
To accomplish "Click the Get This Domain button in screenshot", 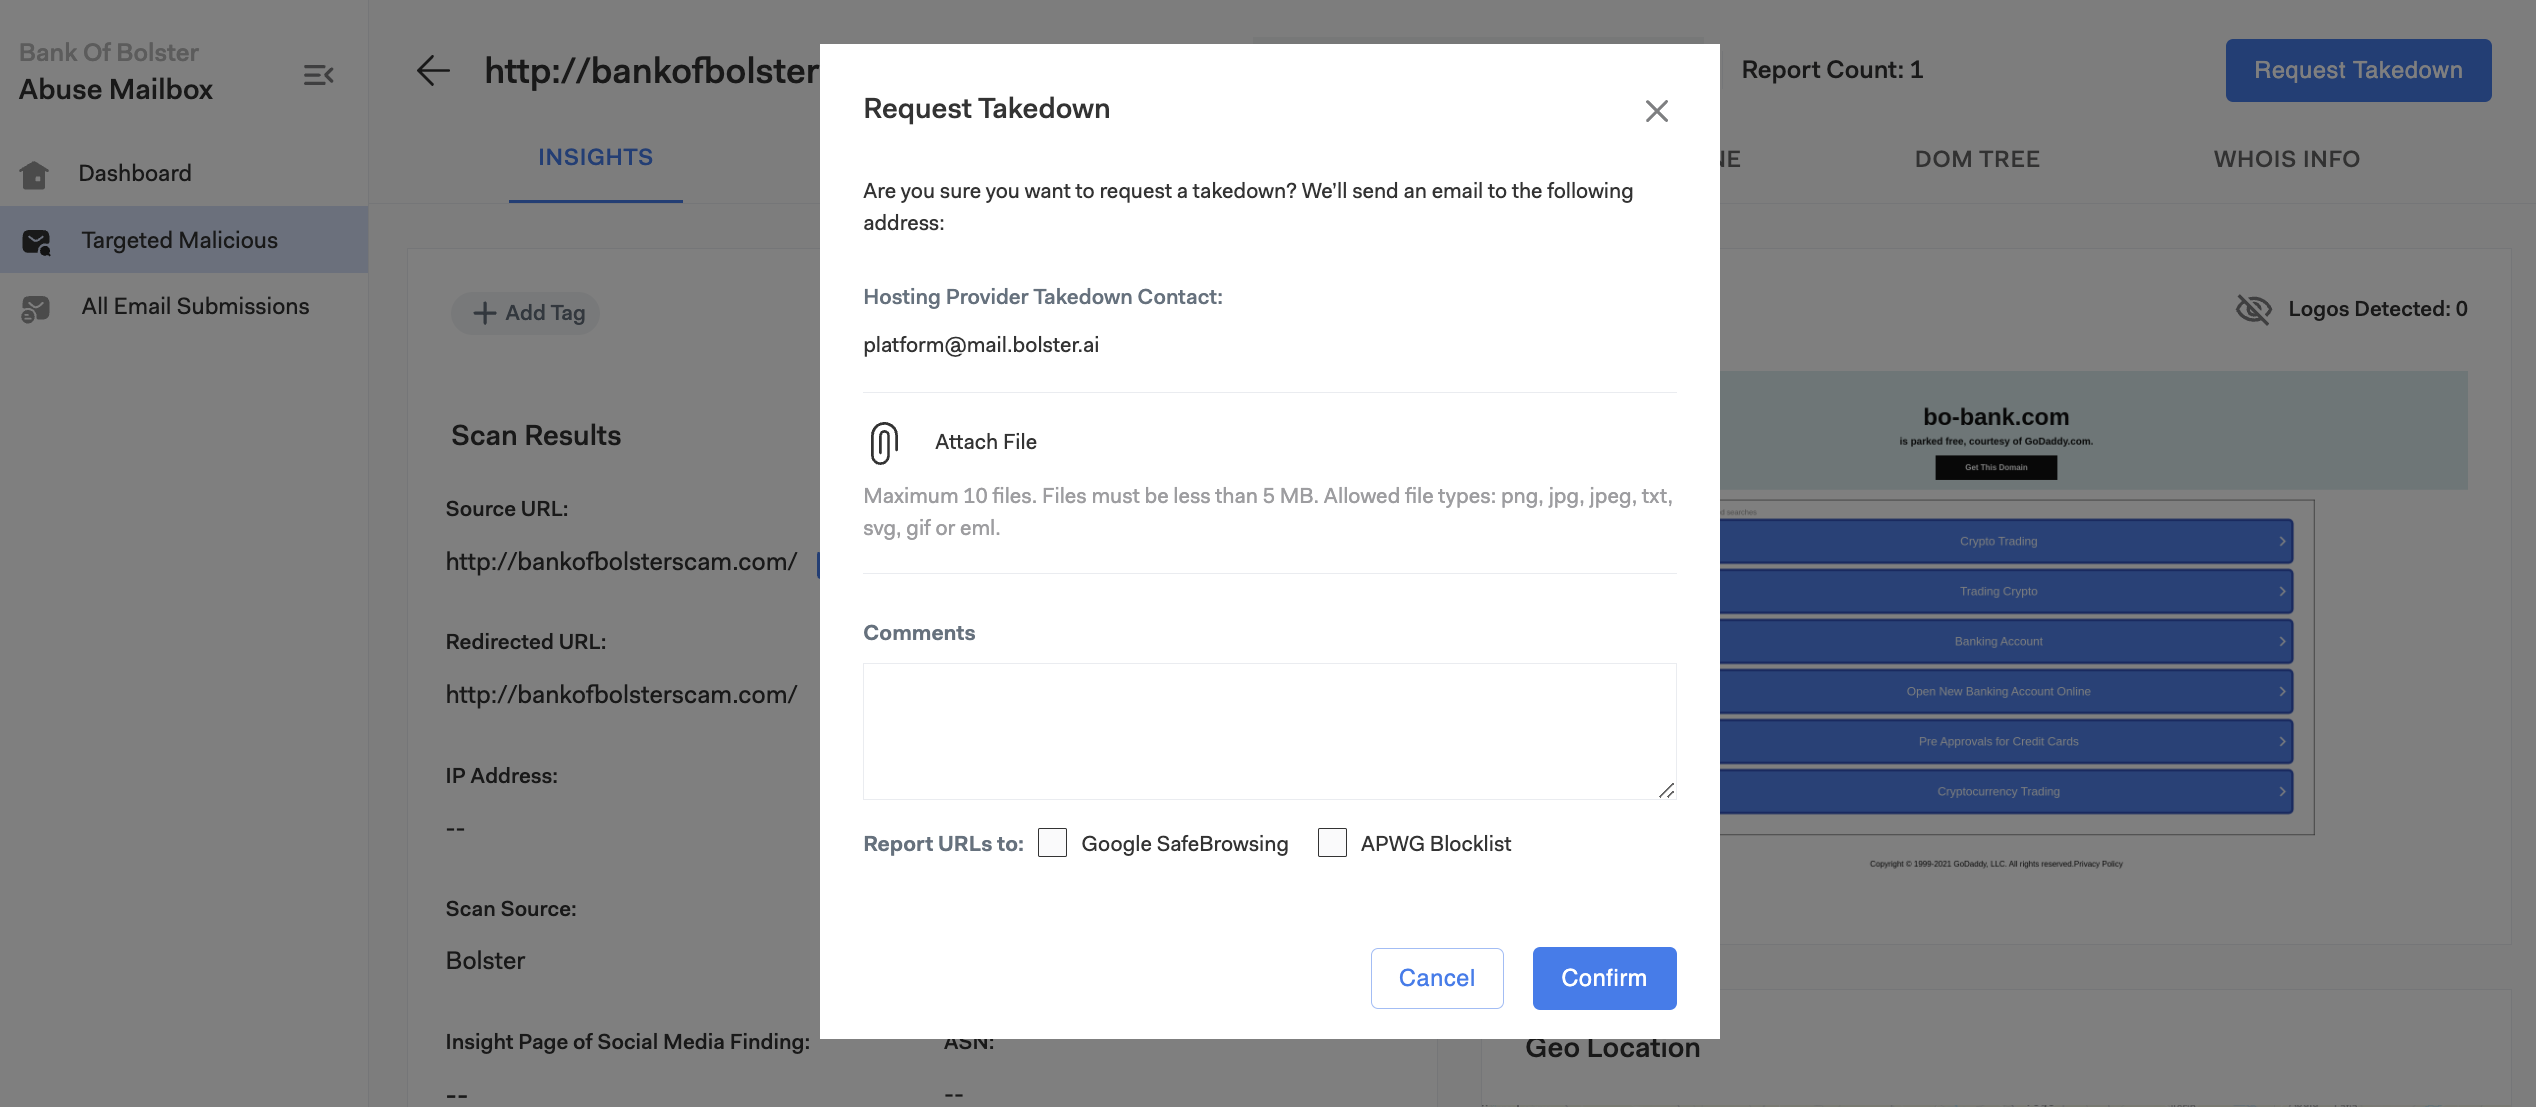I will 1996,467.
